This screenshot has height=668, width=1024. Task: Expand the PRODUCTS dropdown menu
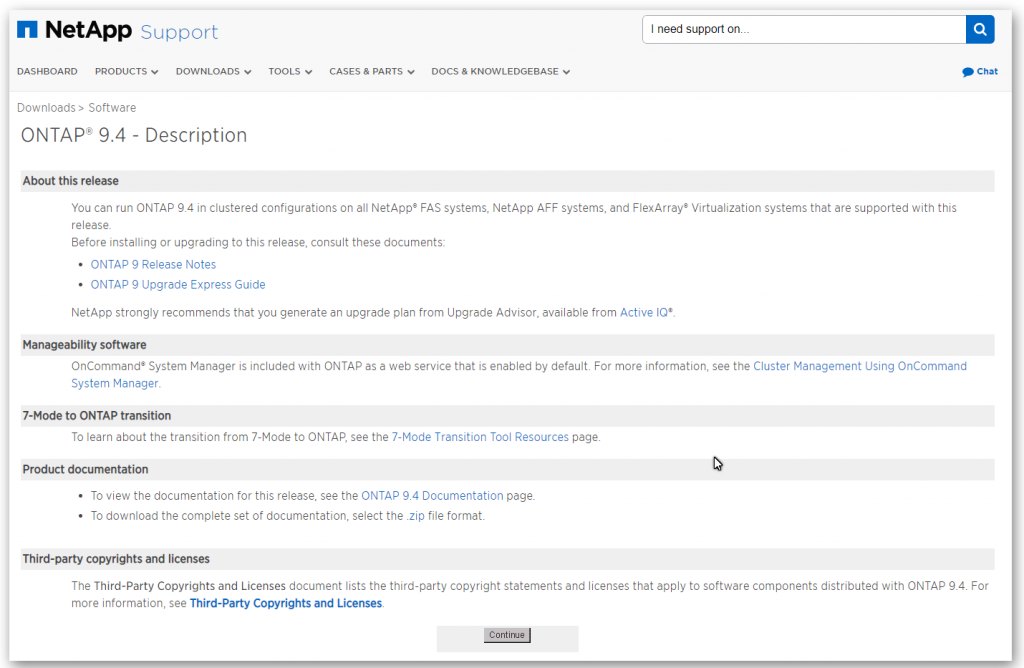click(125, 71)
